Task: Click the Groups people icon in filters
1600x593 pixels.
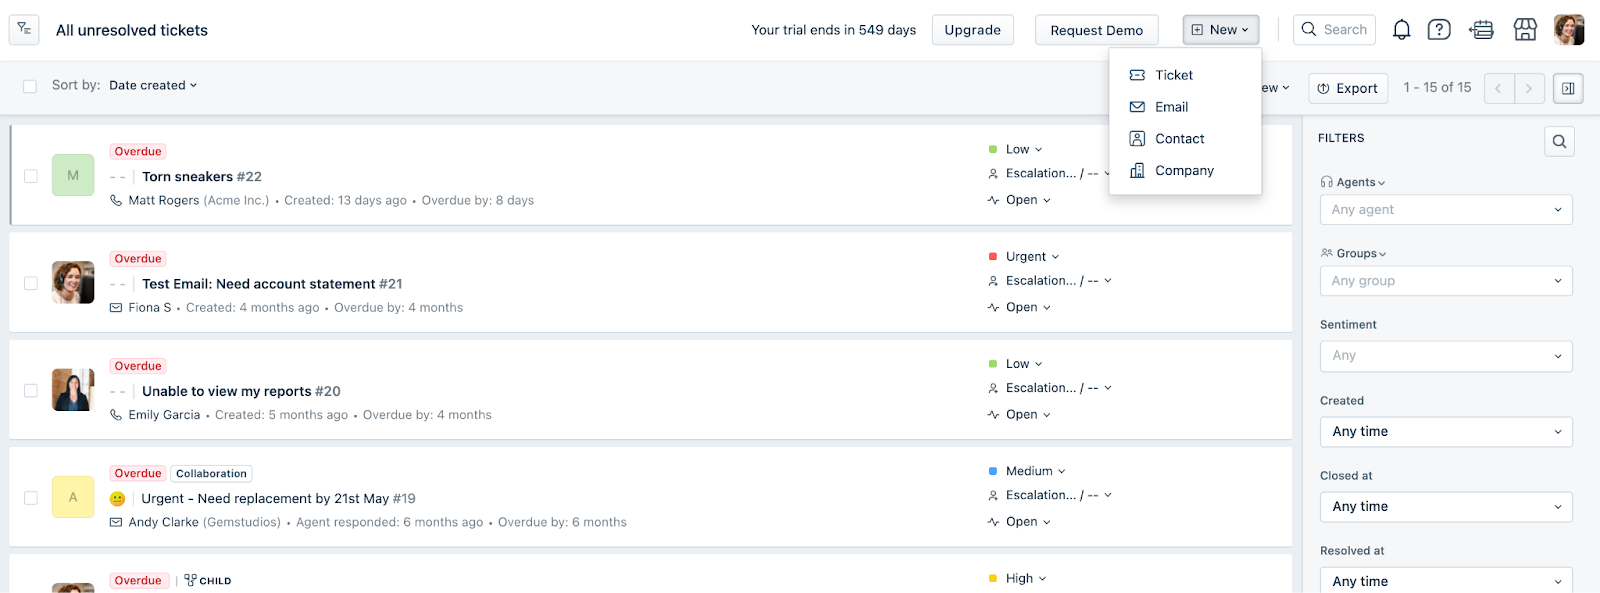Action: coord(1326,253)
